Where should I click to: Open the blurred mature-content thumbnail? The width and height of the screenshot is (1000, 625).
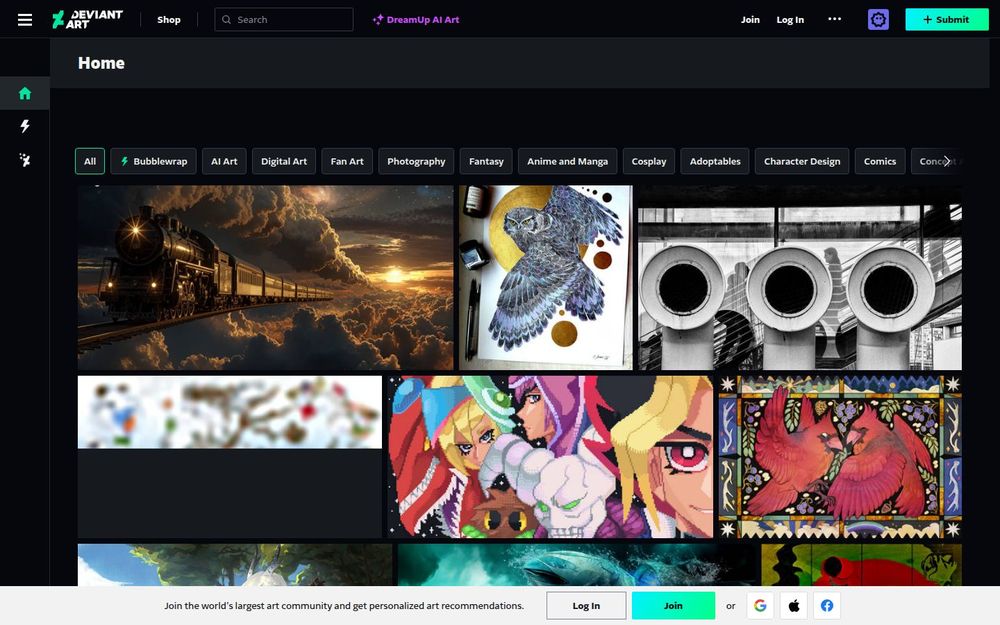[230, 412]
